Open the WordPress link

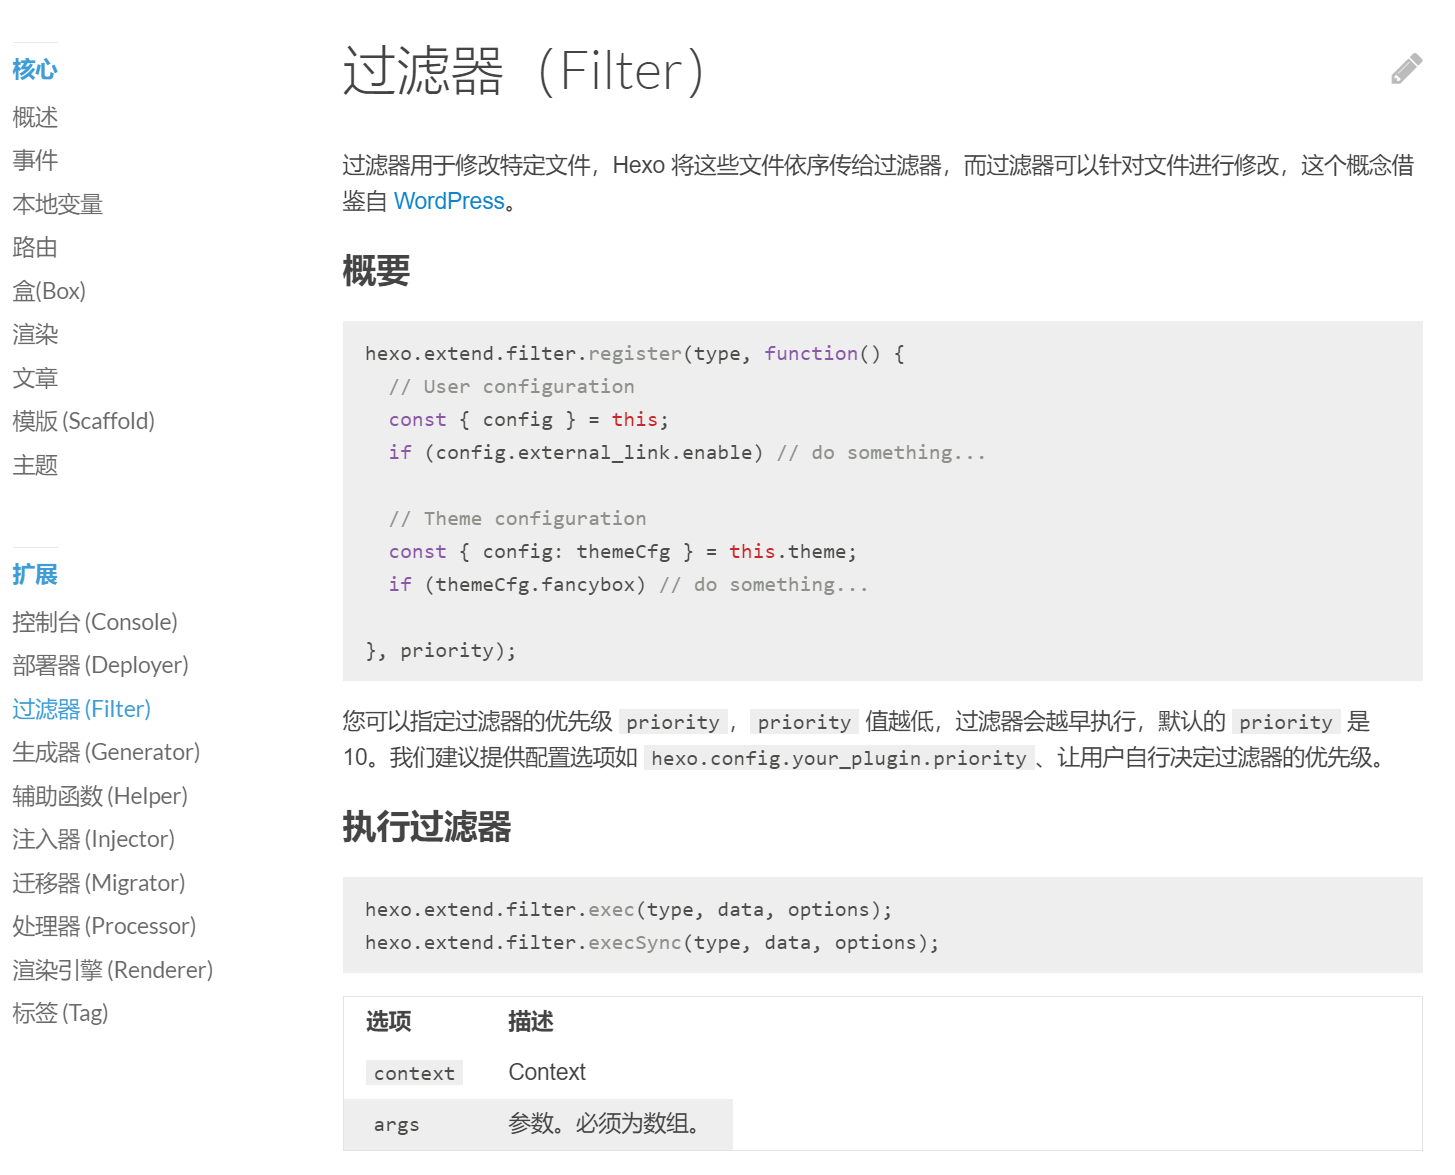point(448,201)
